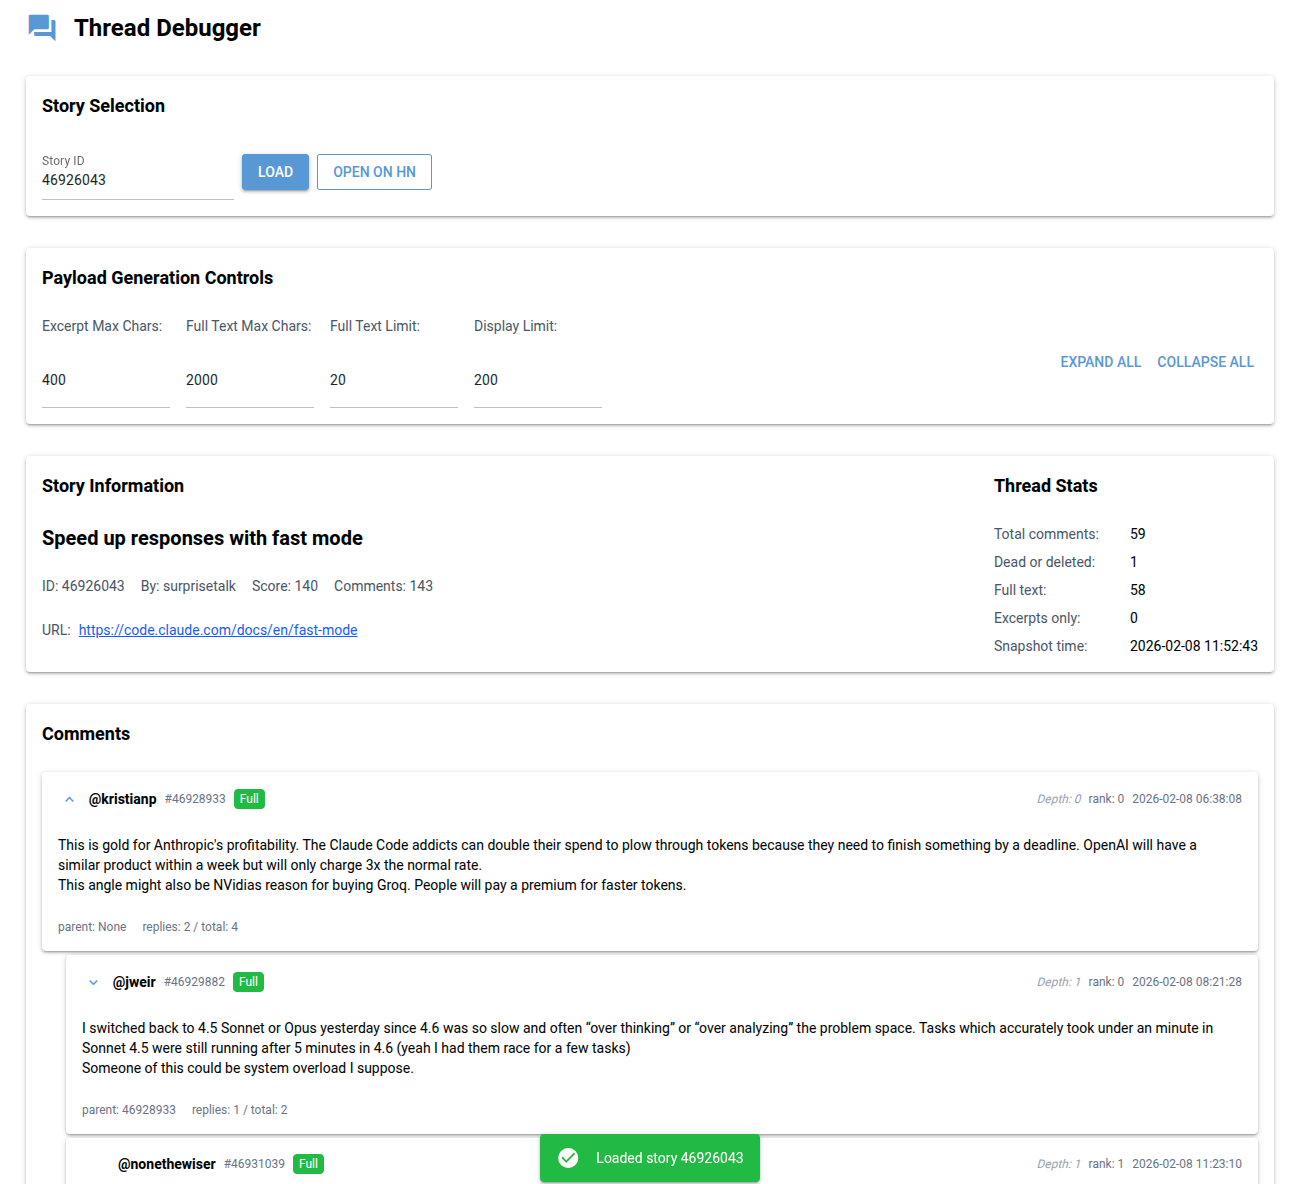The image size is (1306, 1184).
Task: Click the Full Text Limit field
Action: click(x=393, y=379)
